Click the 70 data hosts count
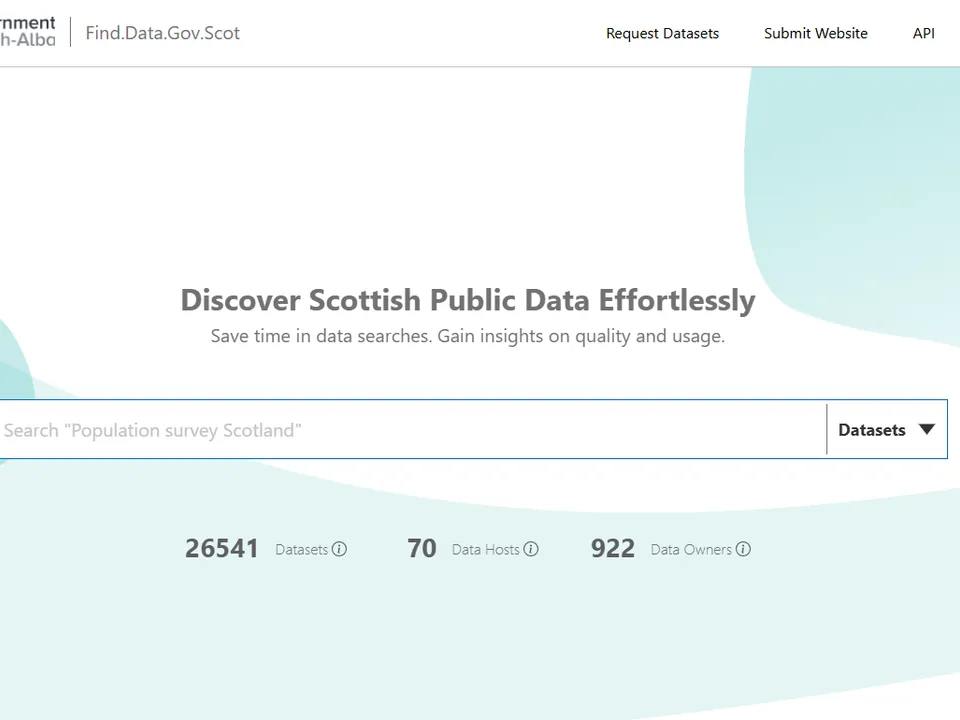Viewport: 960px width, 720px height. [x=422, y=549]
